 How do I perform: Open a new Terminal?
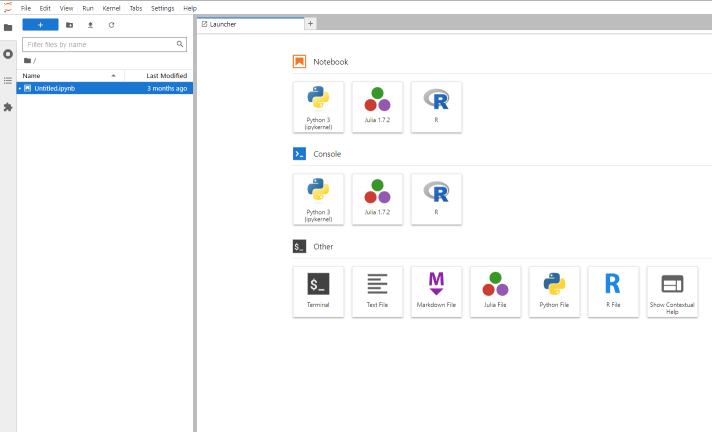point(318,292)
